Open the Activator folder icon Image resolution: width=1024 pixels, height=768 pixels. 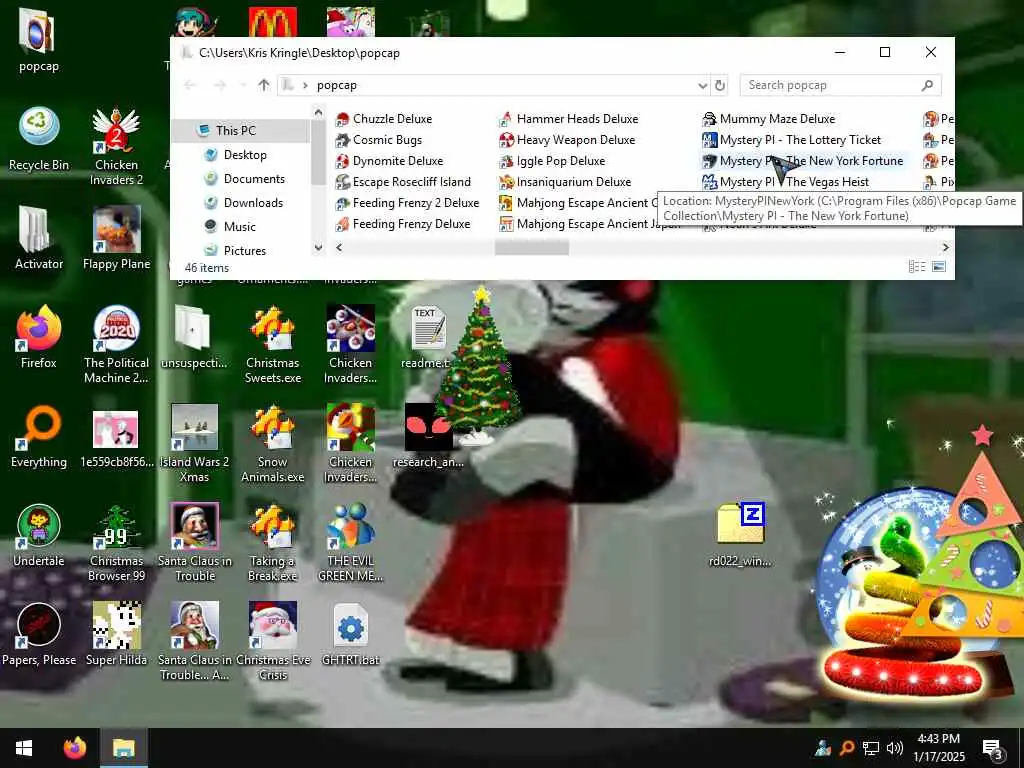click(x=39, y=238)
